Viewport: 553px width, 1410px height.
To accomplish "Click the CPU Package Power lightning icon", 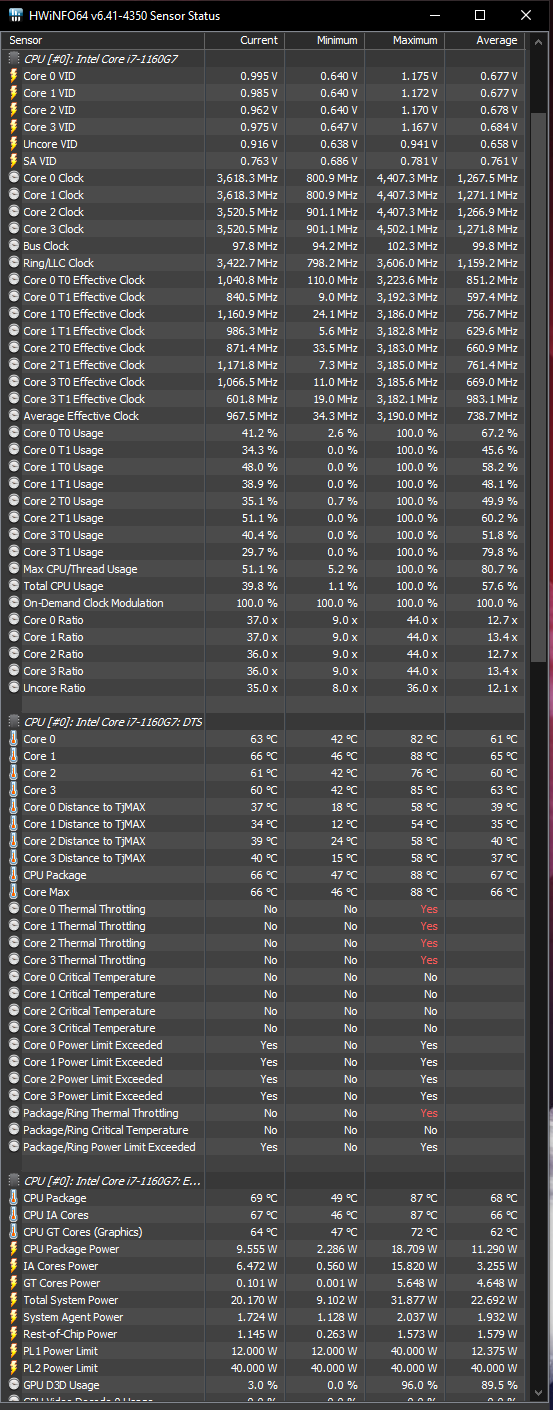I will tap(14, 1249).
